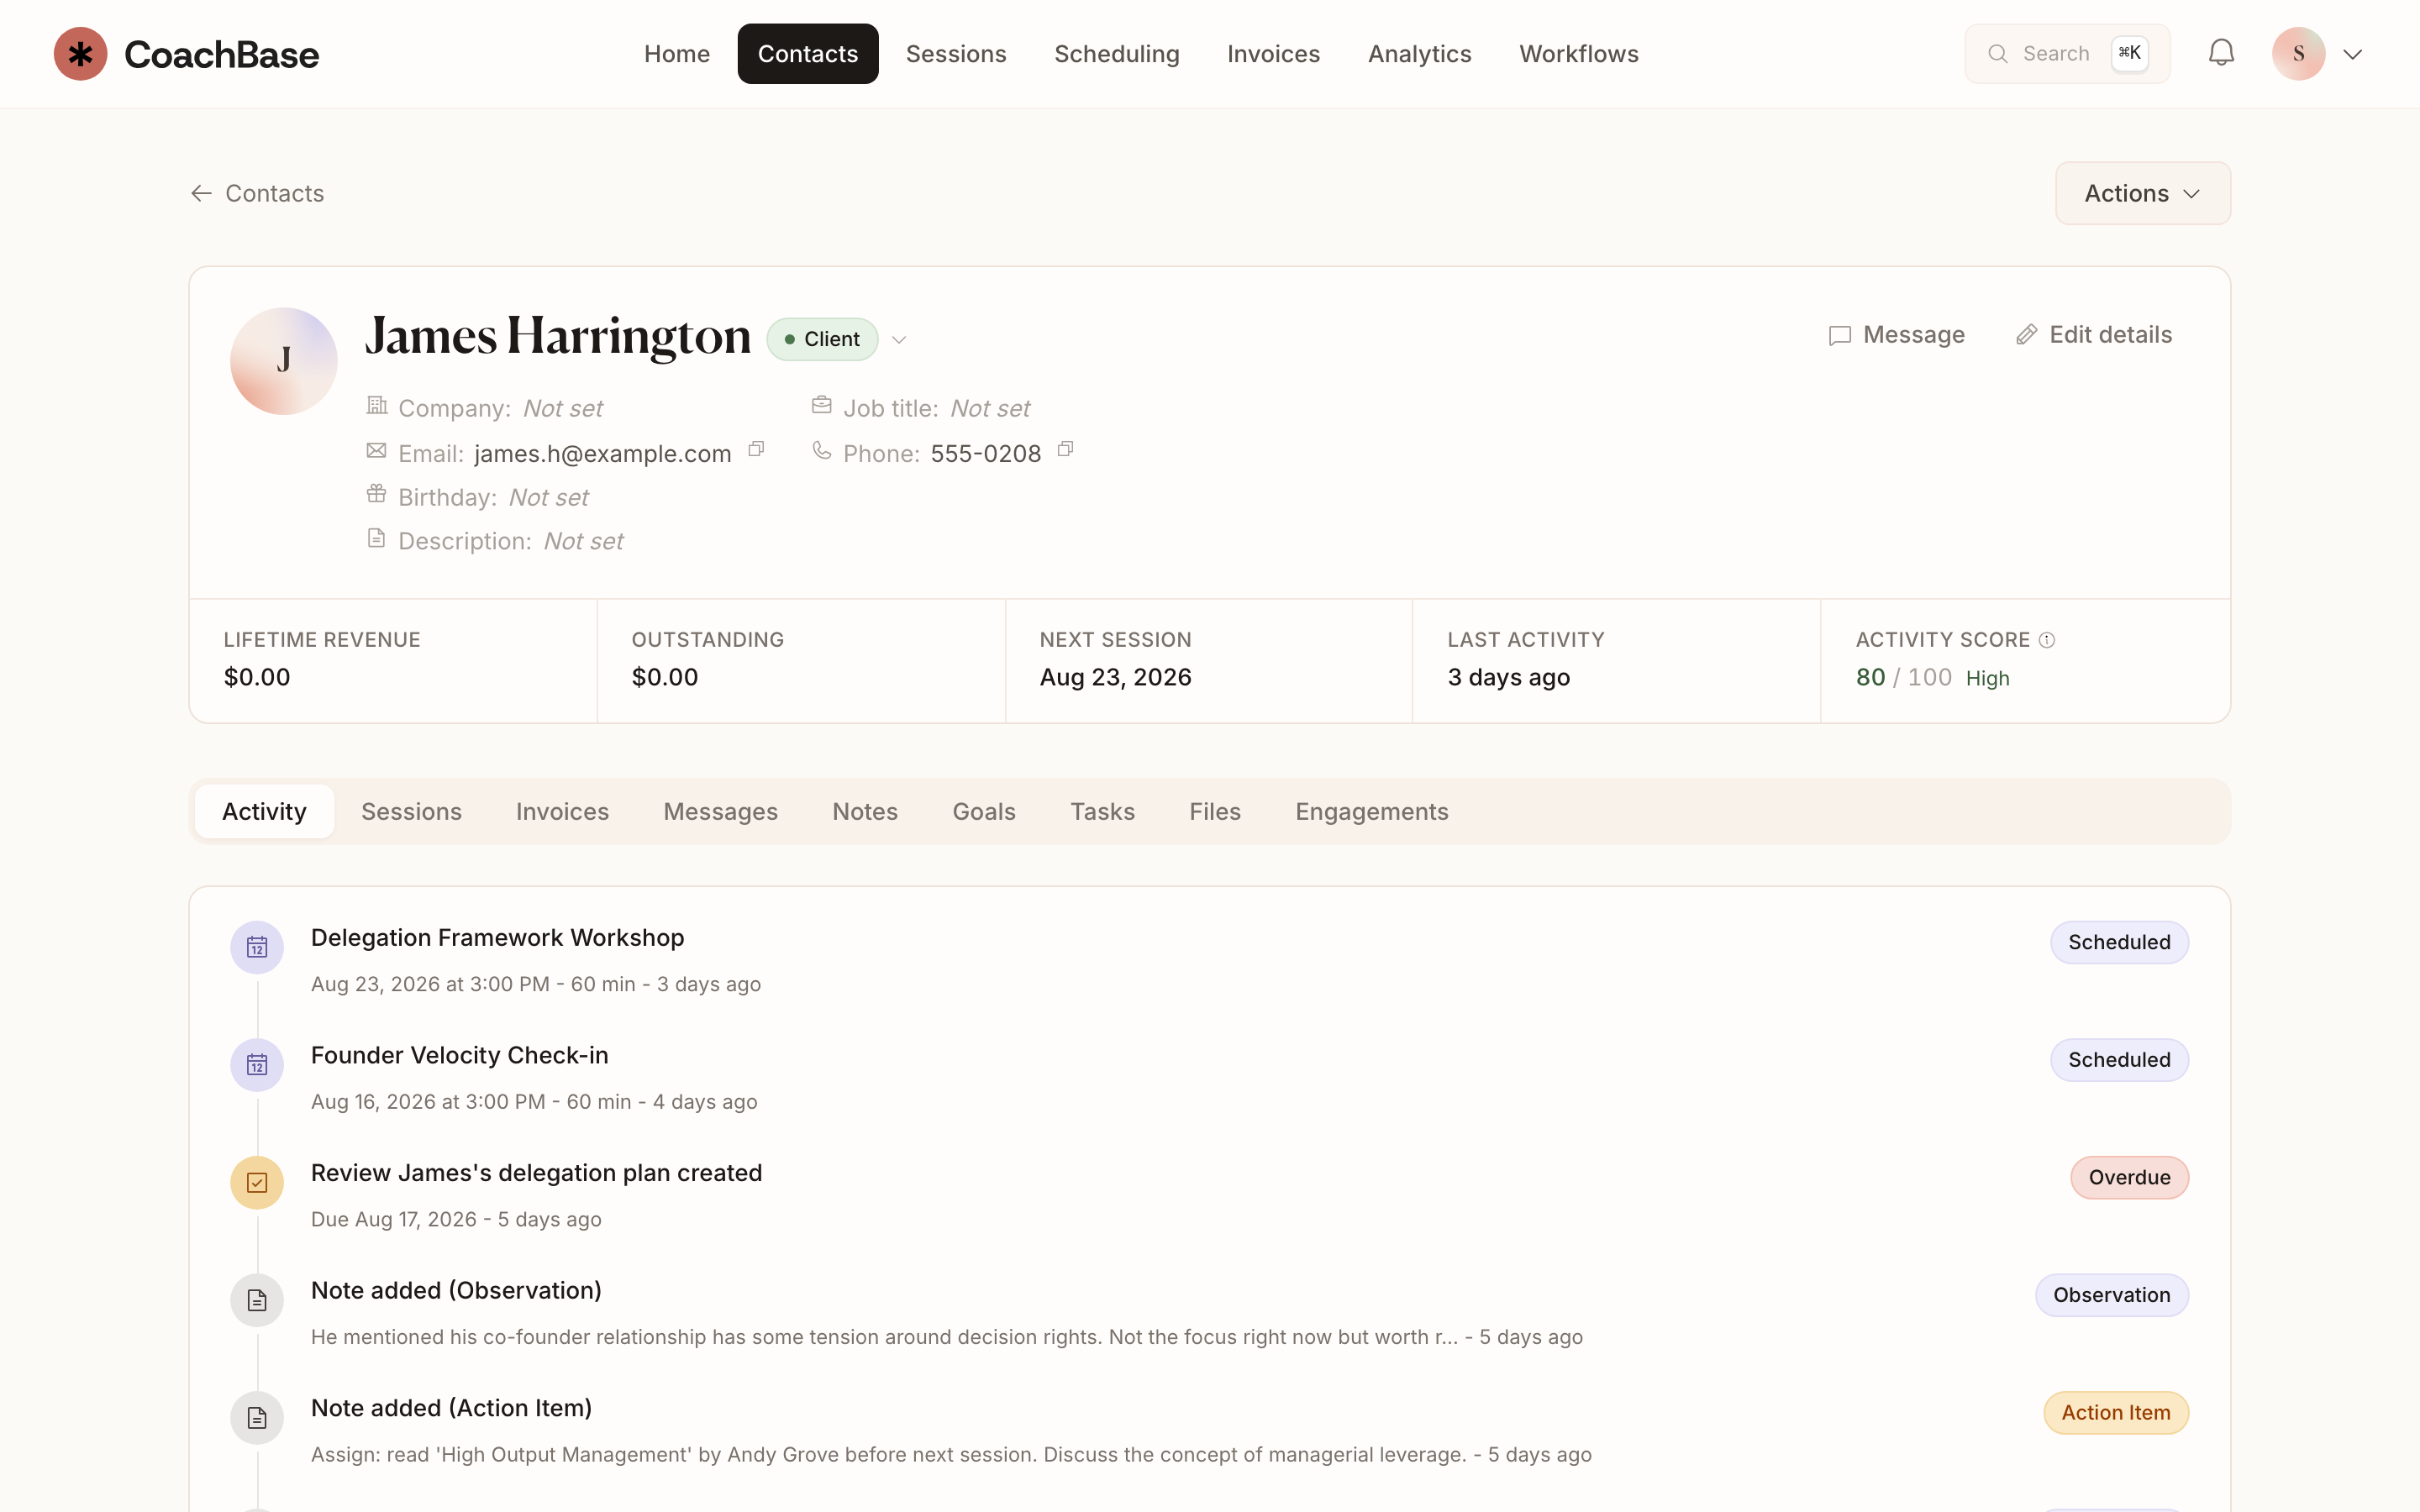Open Invoices in top navigation
Screen dimensions: 2420x1512
pos(1273,54)
